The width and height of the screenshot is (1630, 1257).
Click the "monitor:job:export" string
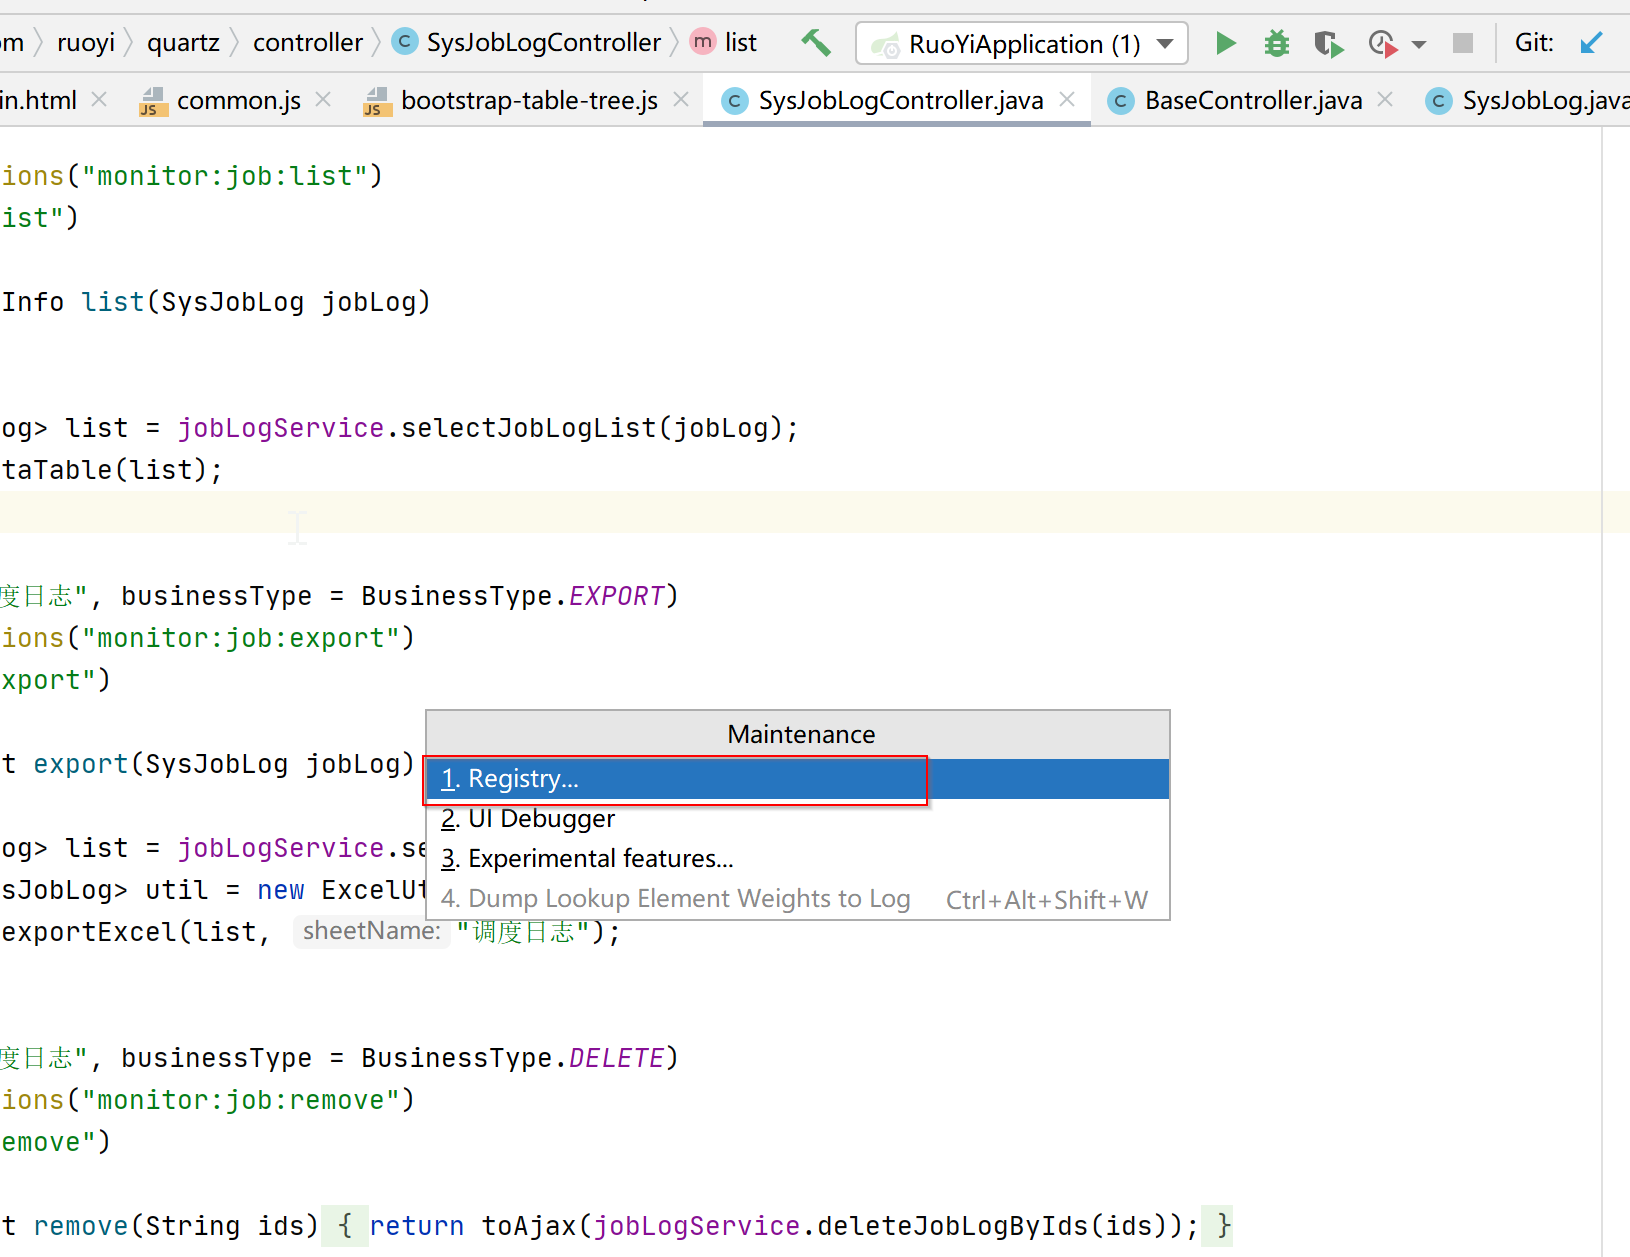pos(241,638)
